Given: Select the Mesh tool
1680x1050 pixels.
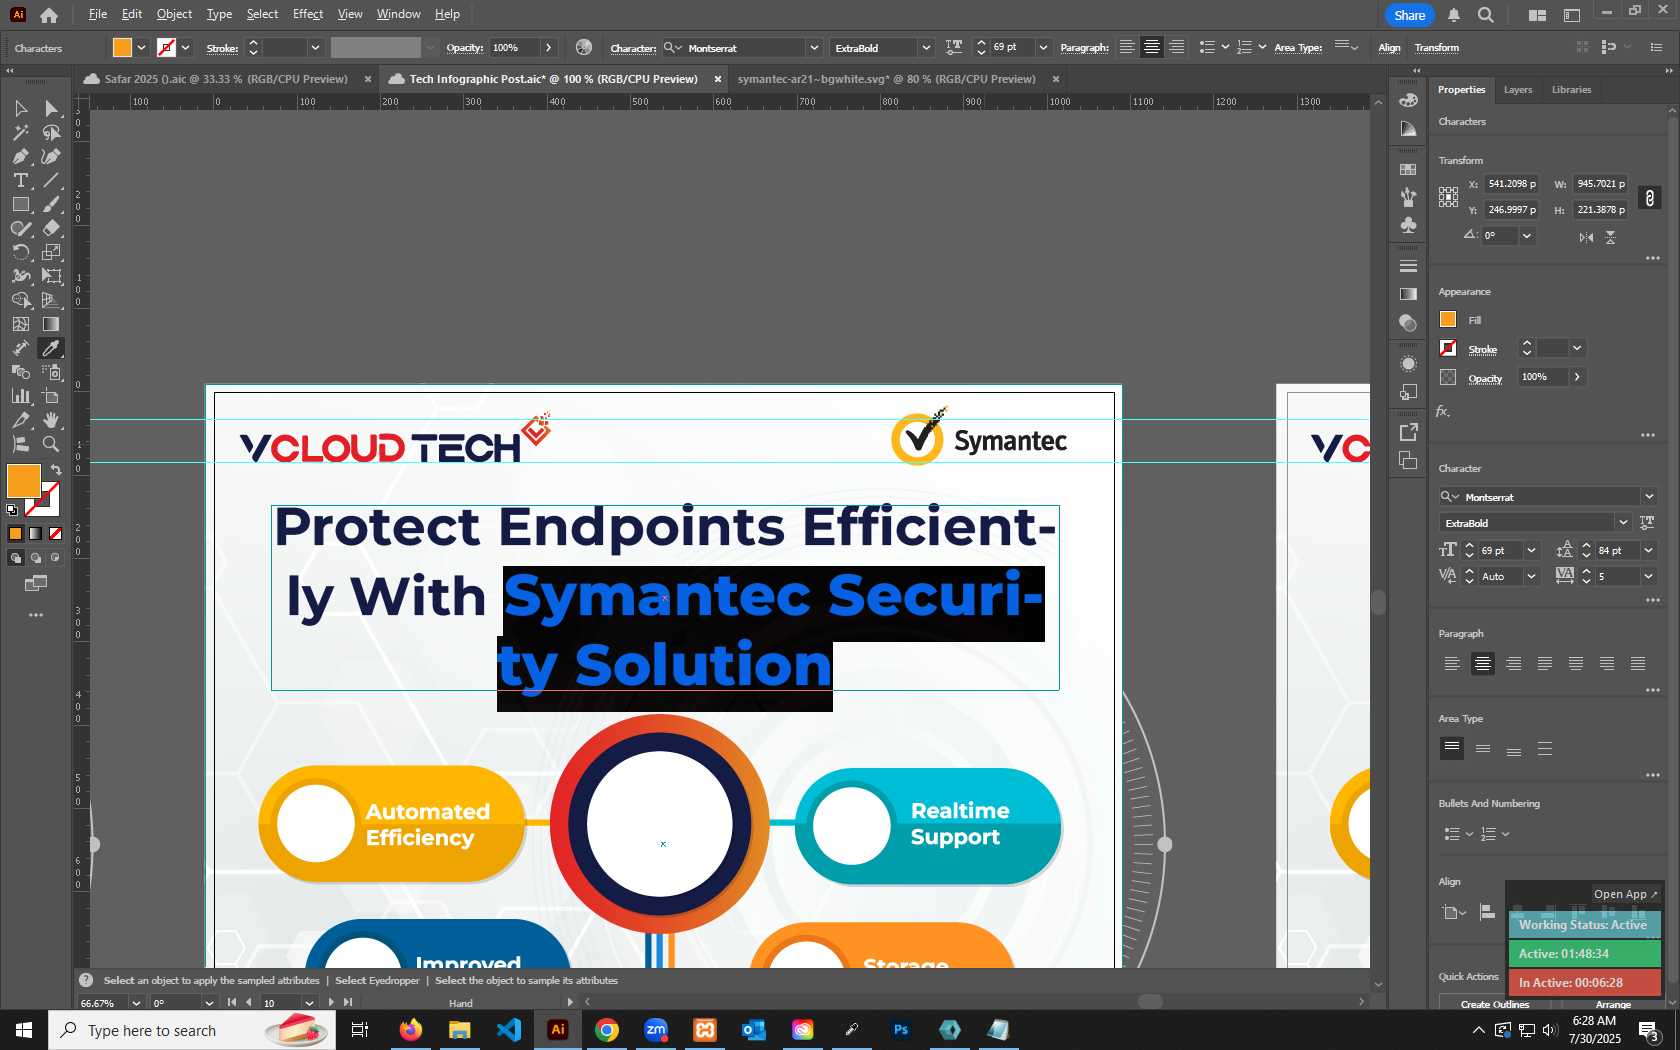Looking at the screenshot, I should point(20,324).
